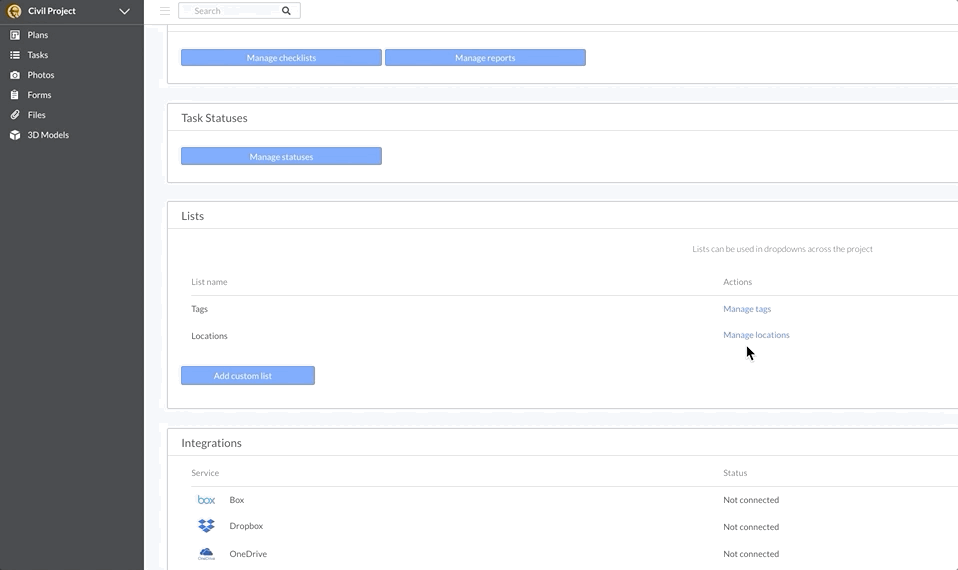Click the Plans icon in sidebar
958x570 pixels.
15,35
